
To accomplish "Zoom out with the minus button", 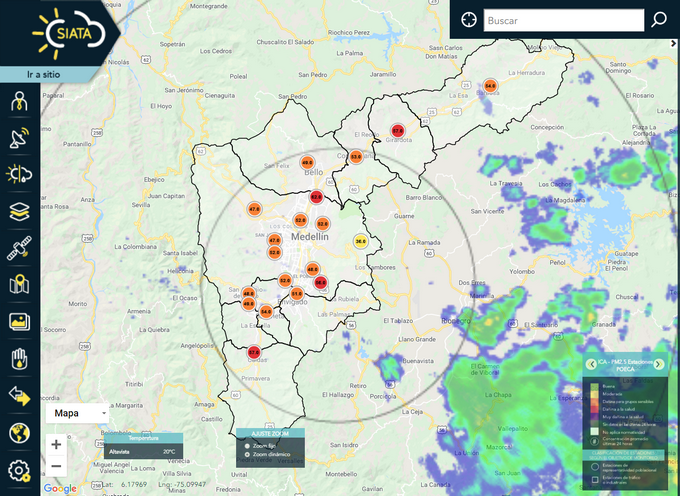I will point(56,466).
